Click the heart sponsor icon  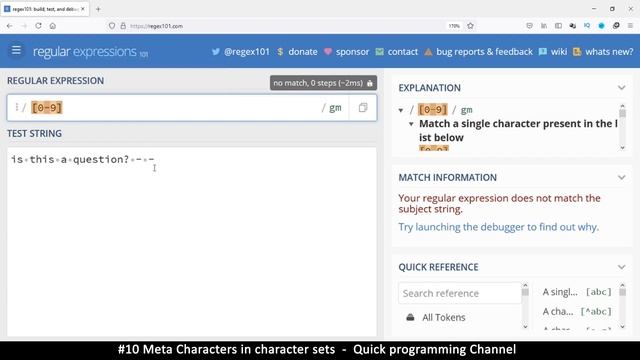(328, 52)
